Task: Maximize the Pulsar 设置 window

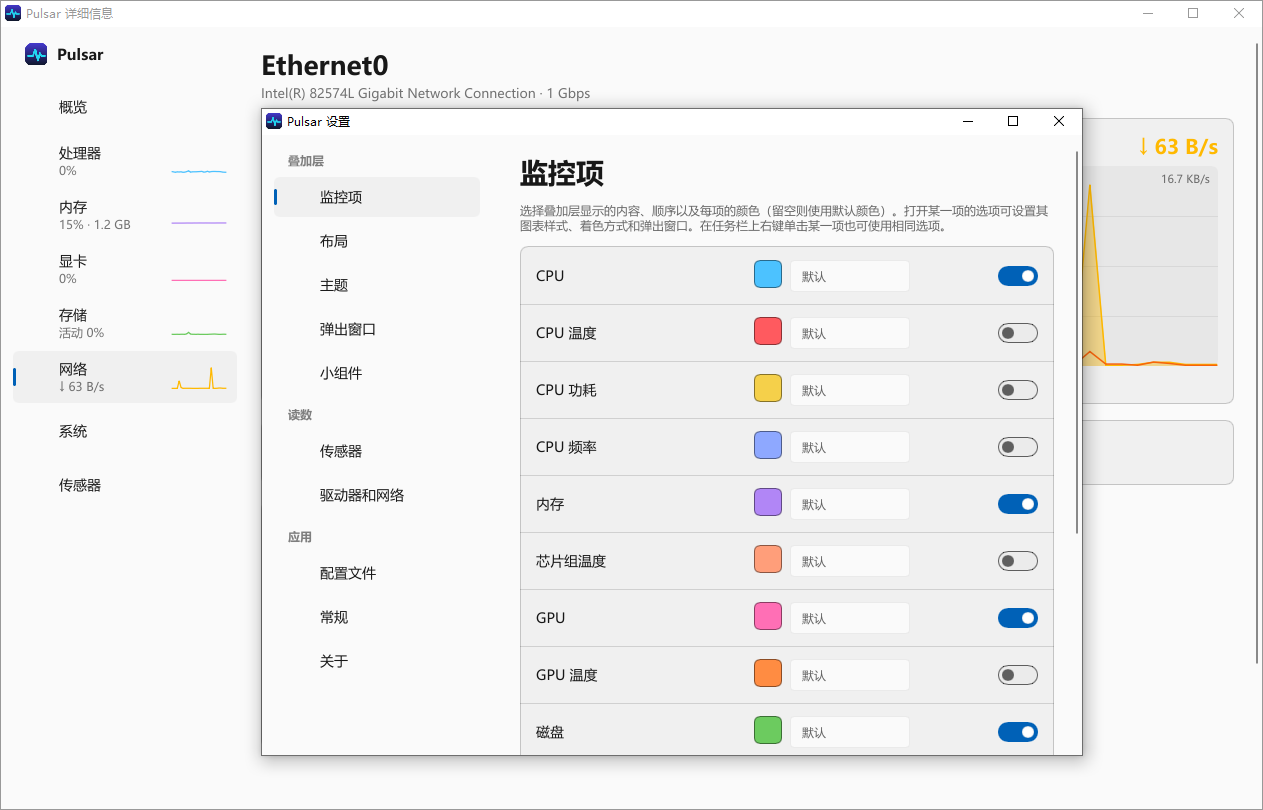Action: click(x=1013, y=121)
